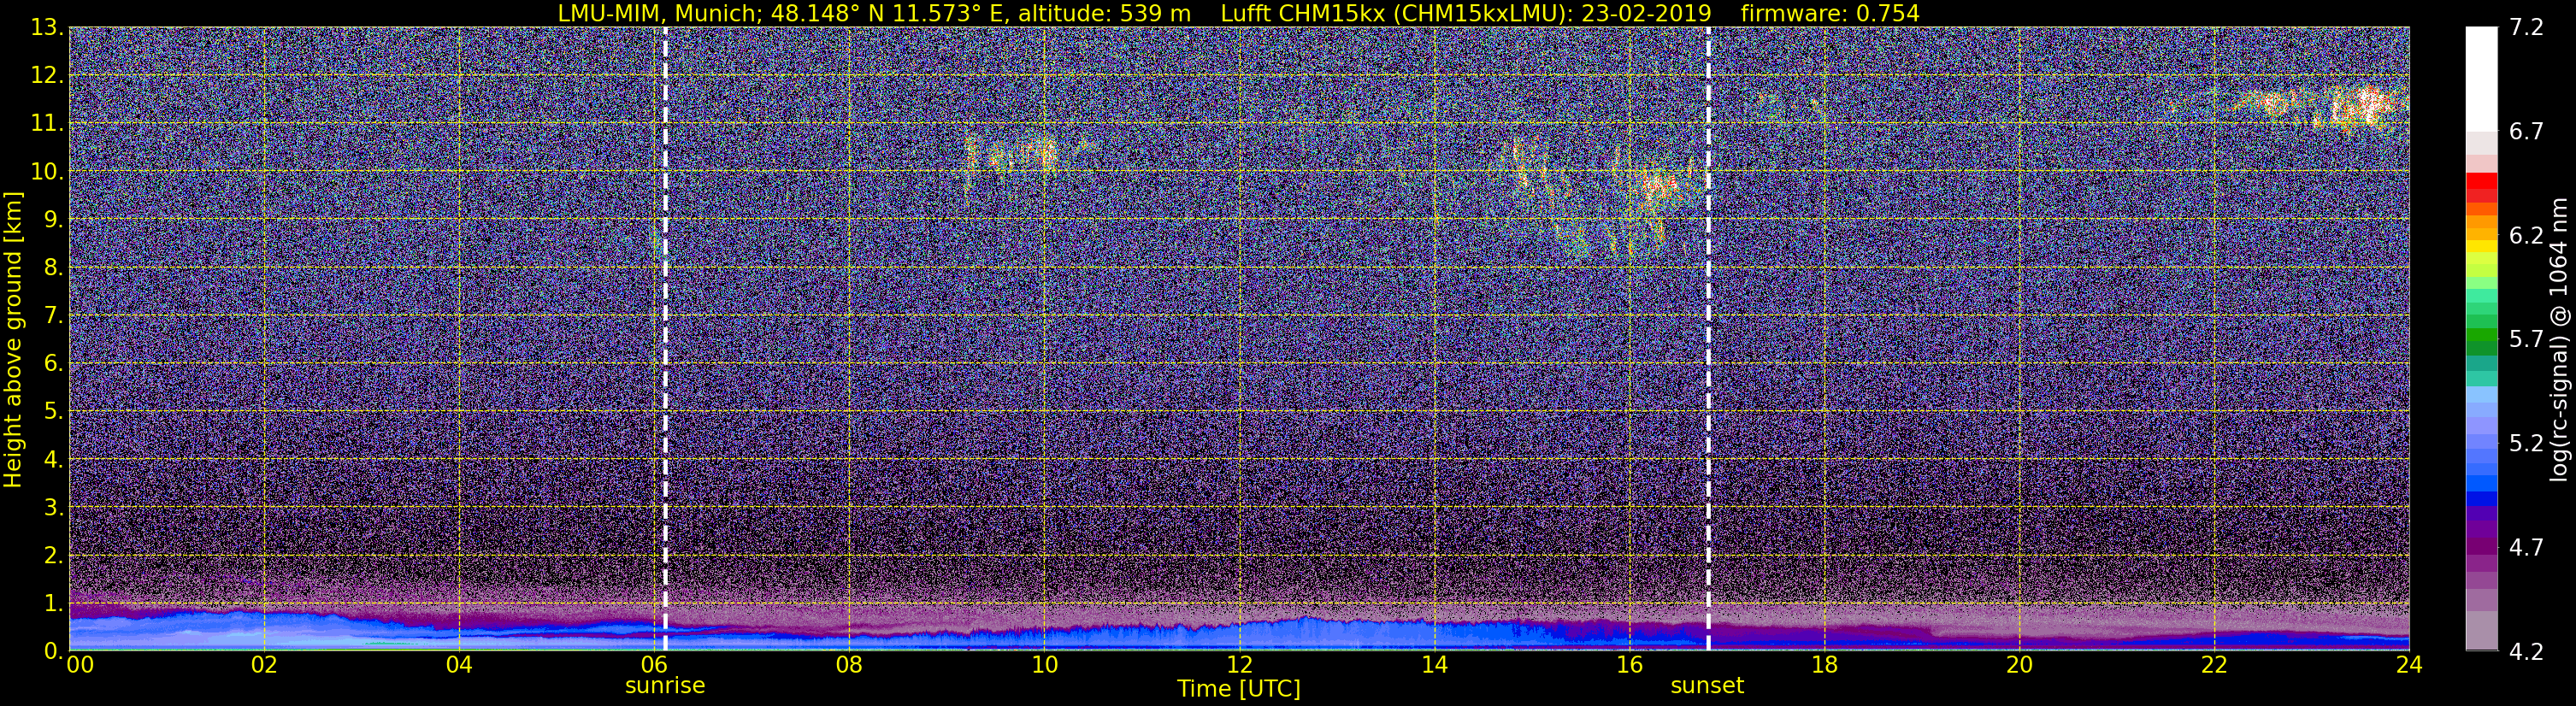Click the colorbar value '7.2'
The height and width of the screenshot is (706, 2576).
(x=2526, y=28)
